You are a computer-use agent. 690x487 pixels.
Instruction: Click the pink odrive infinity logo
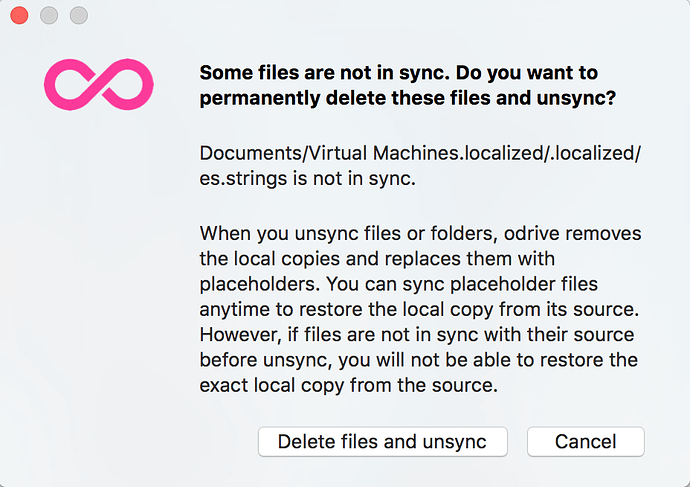click(x=99, y=84)
